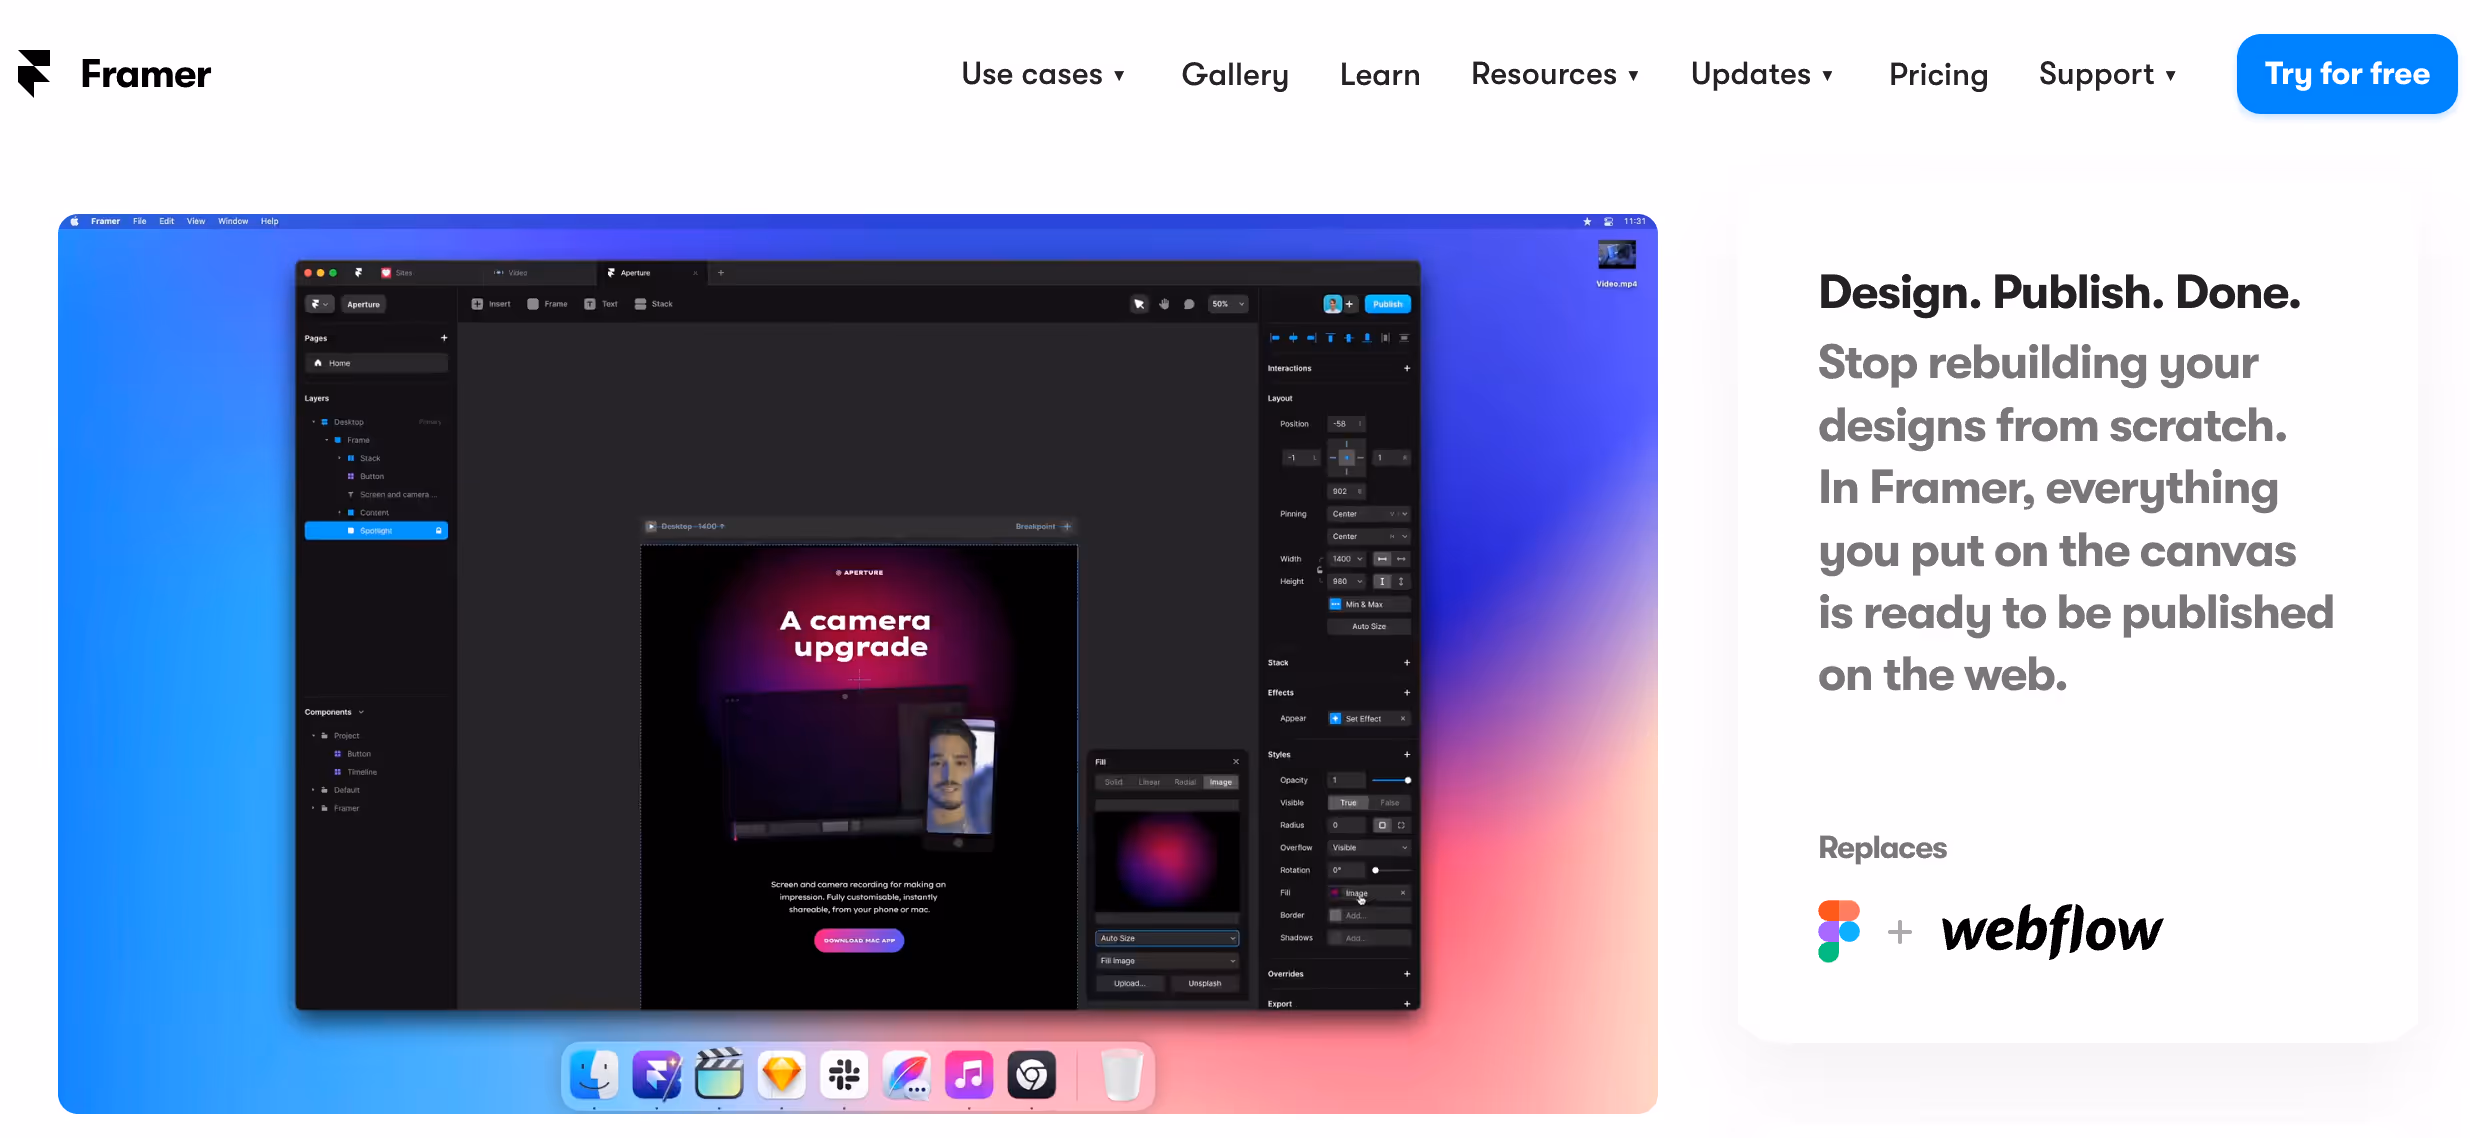
Task: Open the Use cases dropdown menu
Action: 1043,74
